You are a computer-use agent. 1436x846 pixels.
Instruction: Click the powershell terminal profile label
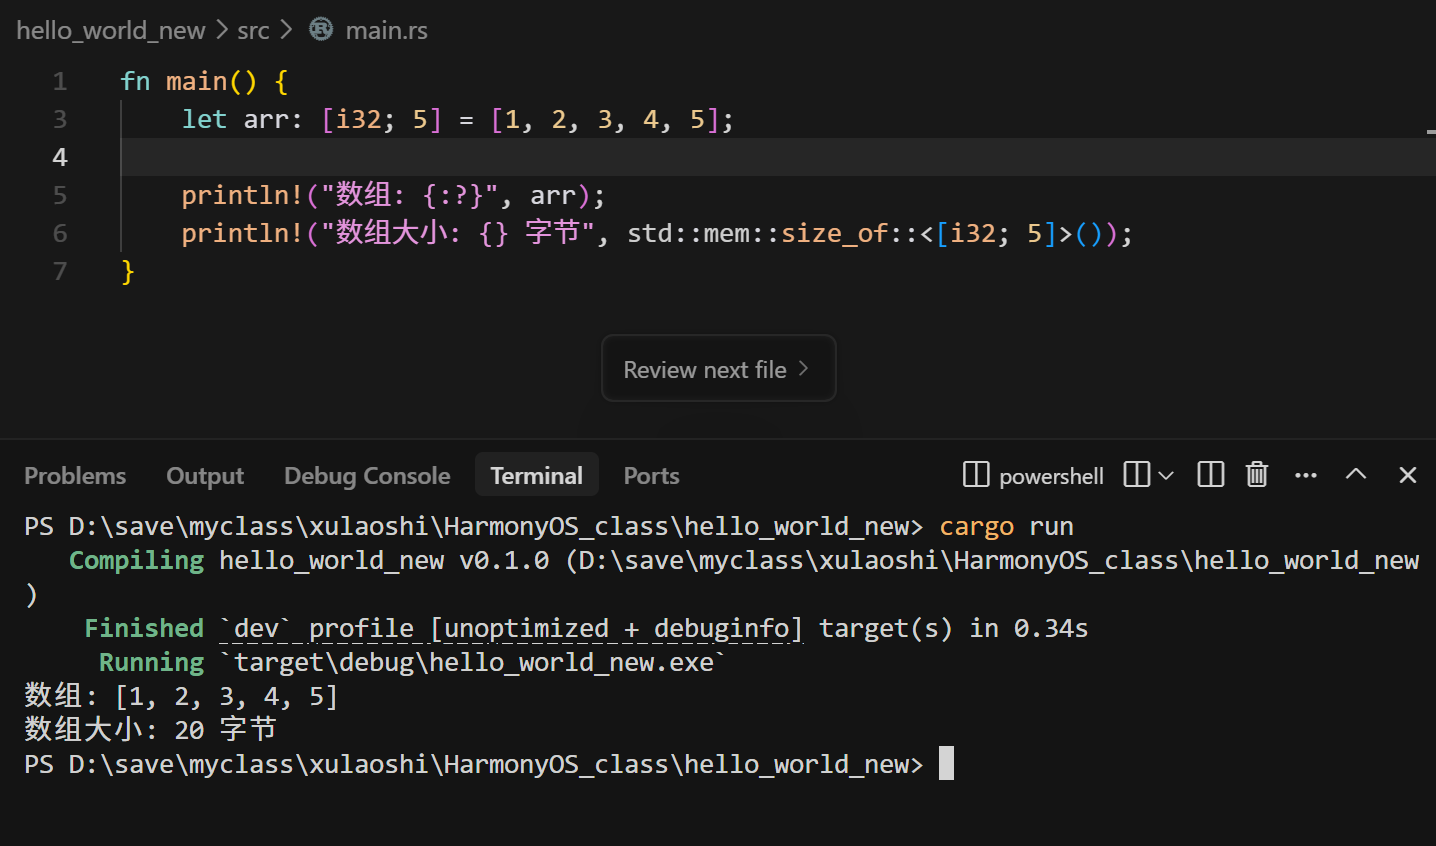(x=1051, y=476)
